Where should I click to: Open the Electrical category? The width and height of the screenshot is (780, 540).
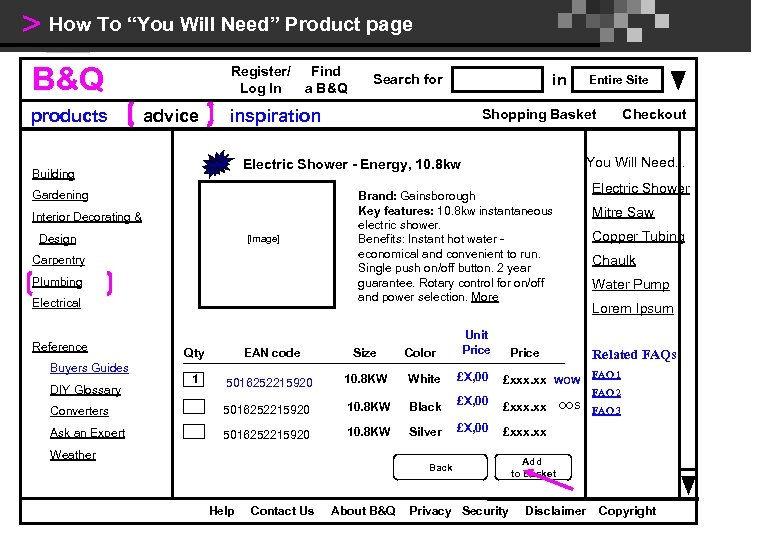point(56,303)
